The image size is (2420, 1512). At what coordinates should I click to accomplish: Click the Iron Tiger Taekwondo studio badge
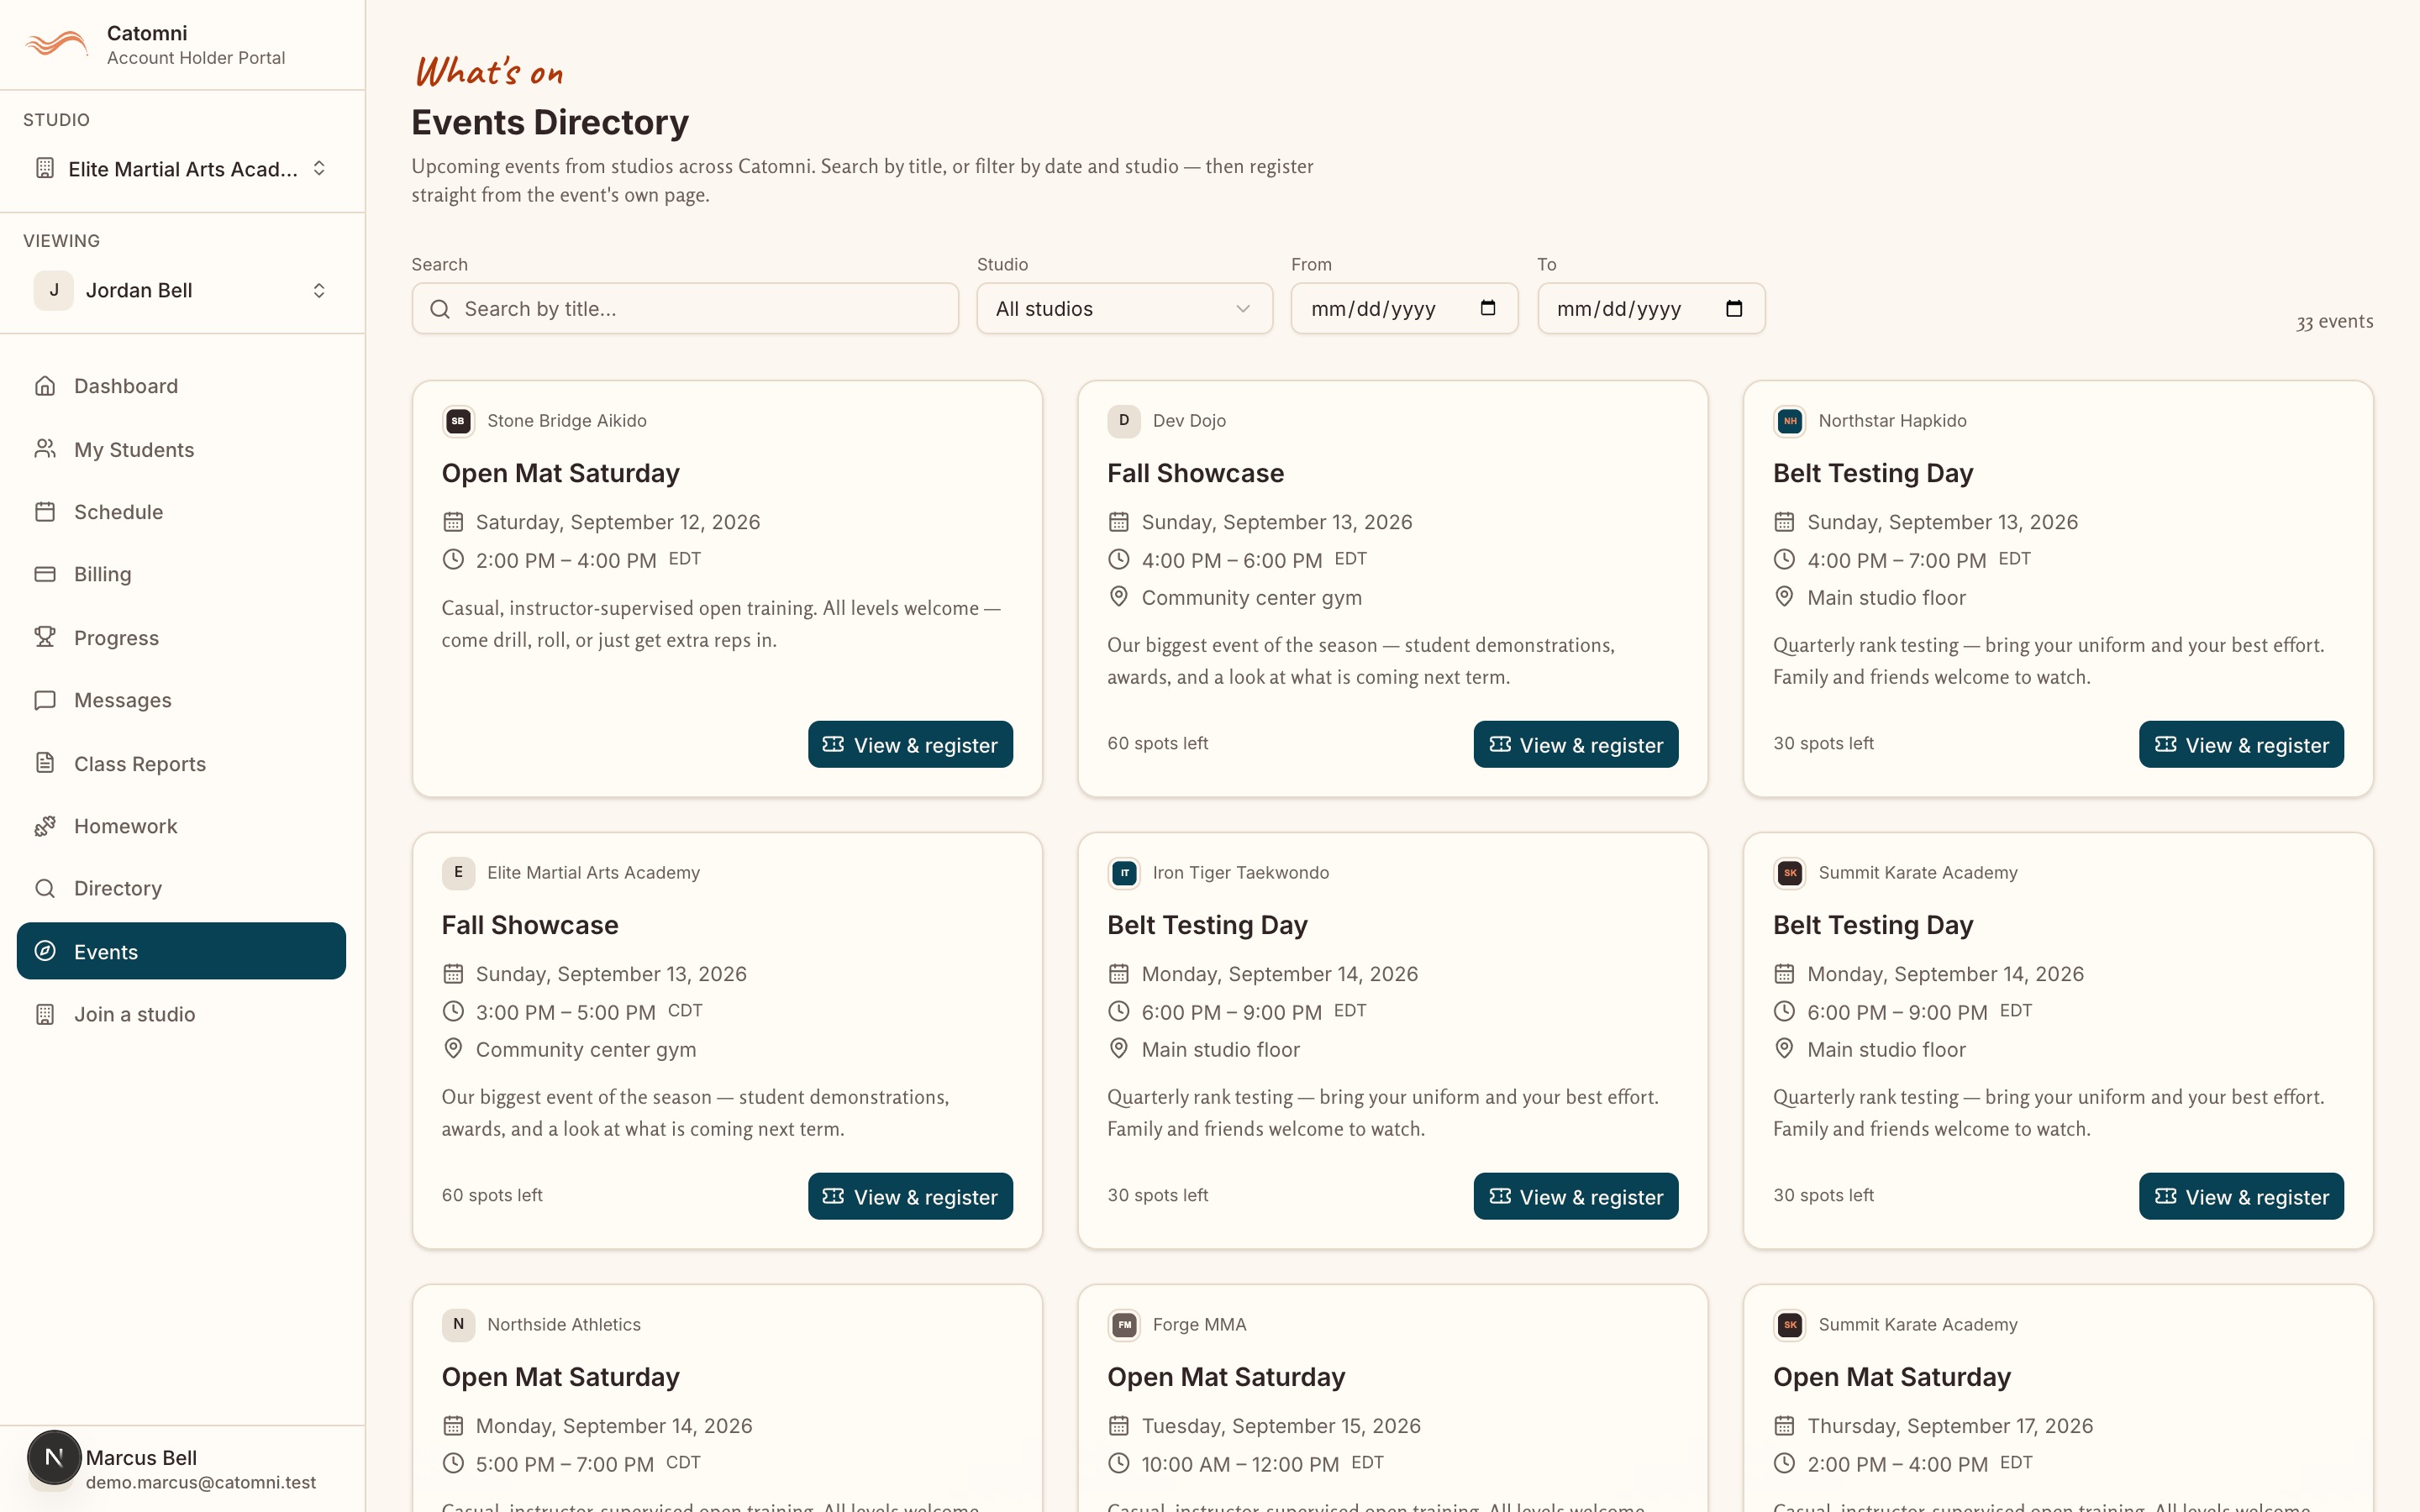[1124, 873]
